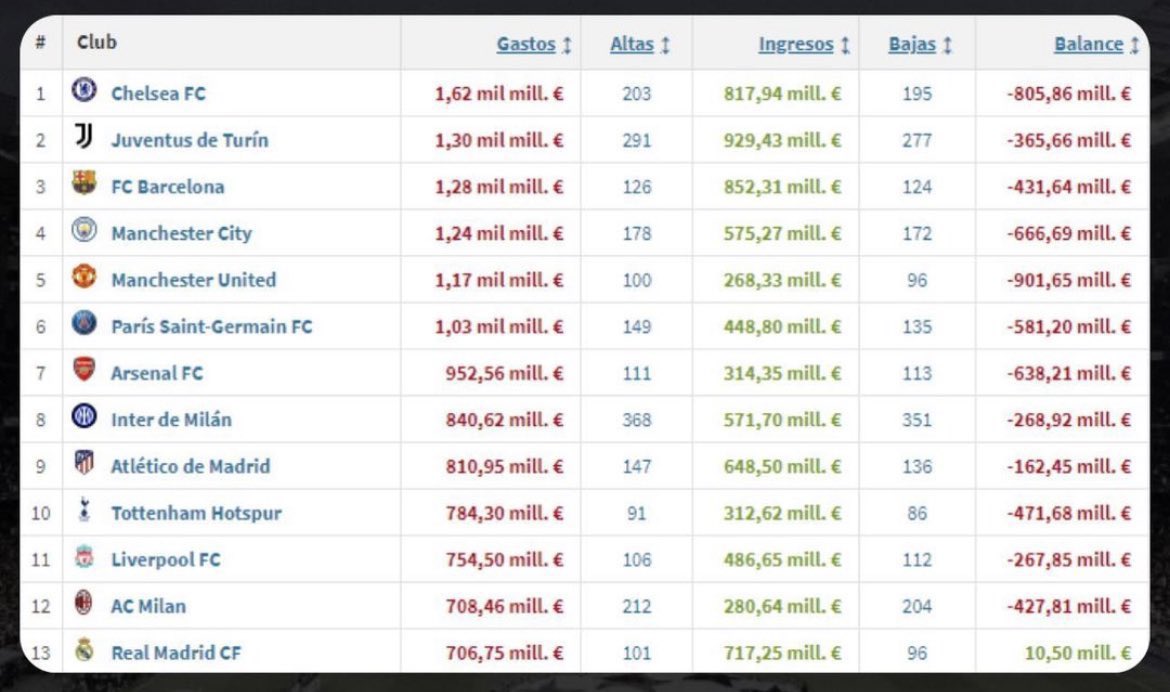Viewport: 1170px width, 692px height.
Task: Click the sort arrows next to Gastos
Action: (567, 45)
